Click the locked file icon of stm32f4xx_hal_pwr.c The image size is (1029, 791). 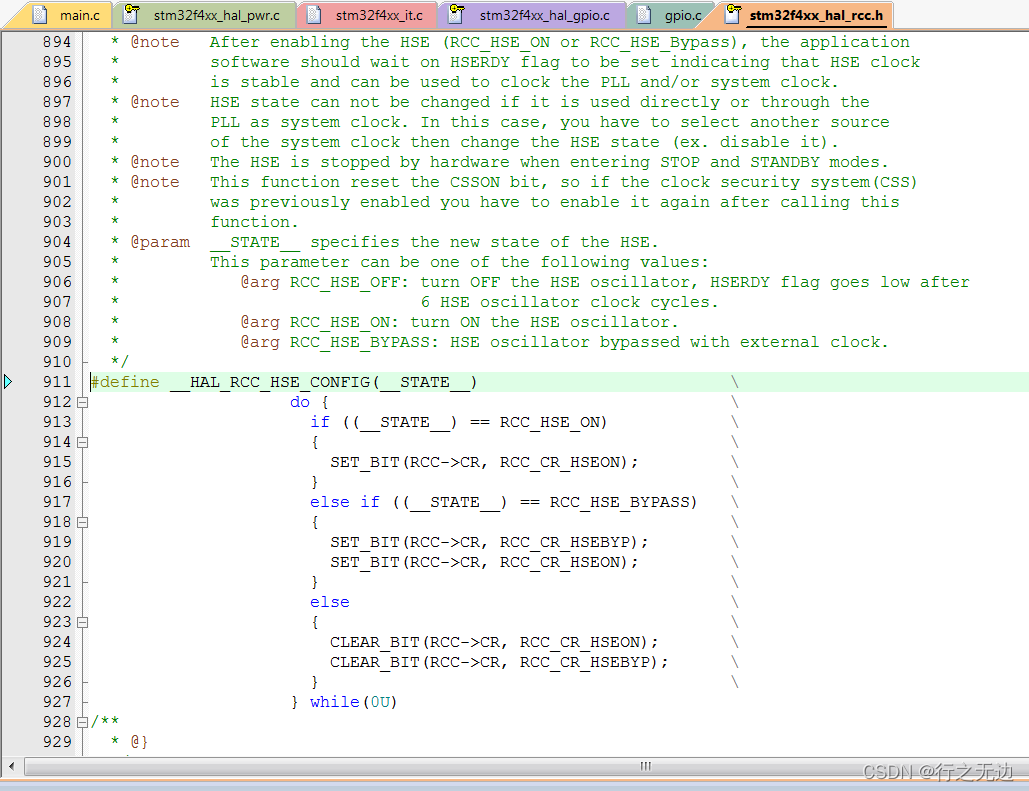click(132, 14)
